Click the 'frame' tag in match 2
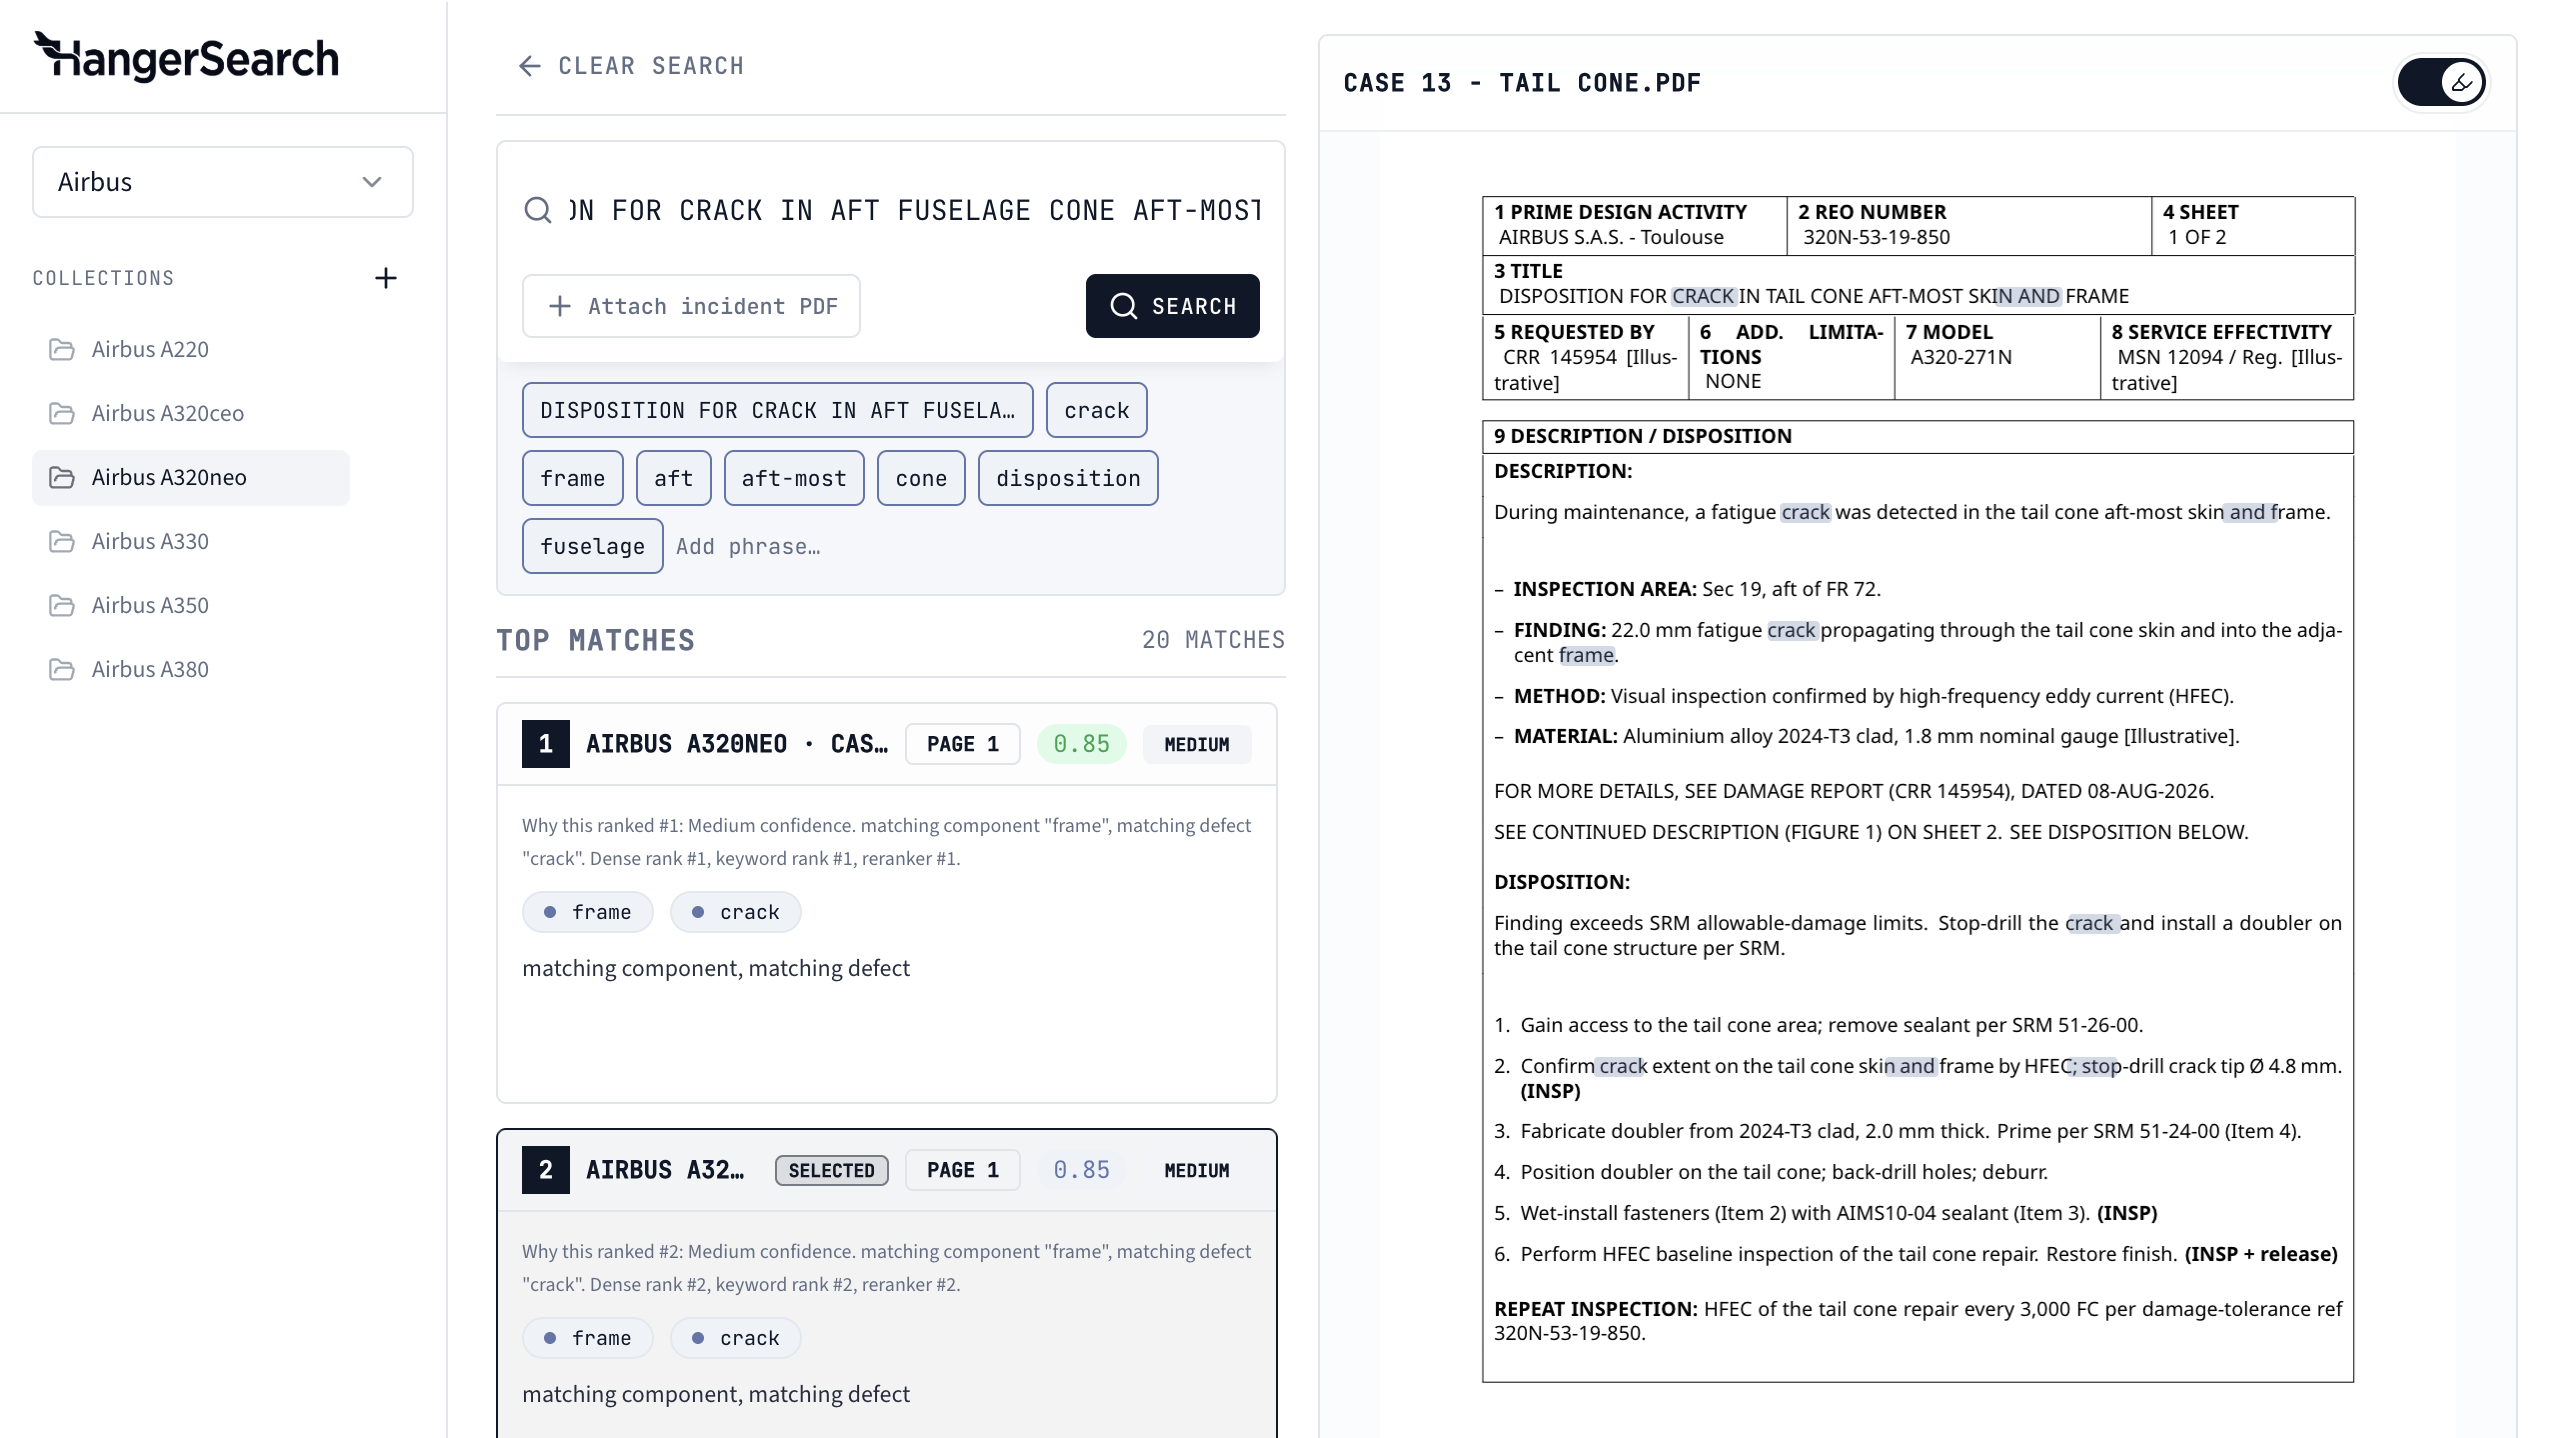The image size is (2564, 1438). [x=587, y=1338]
